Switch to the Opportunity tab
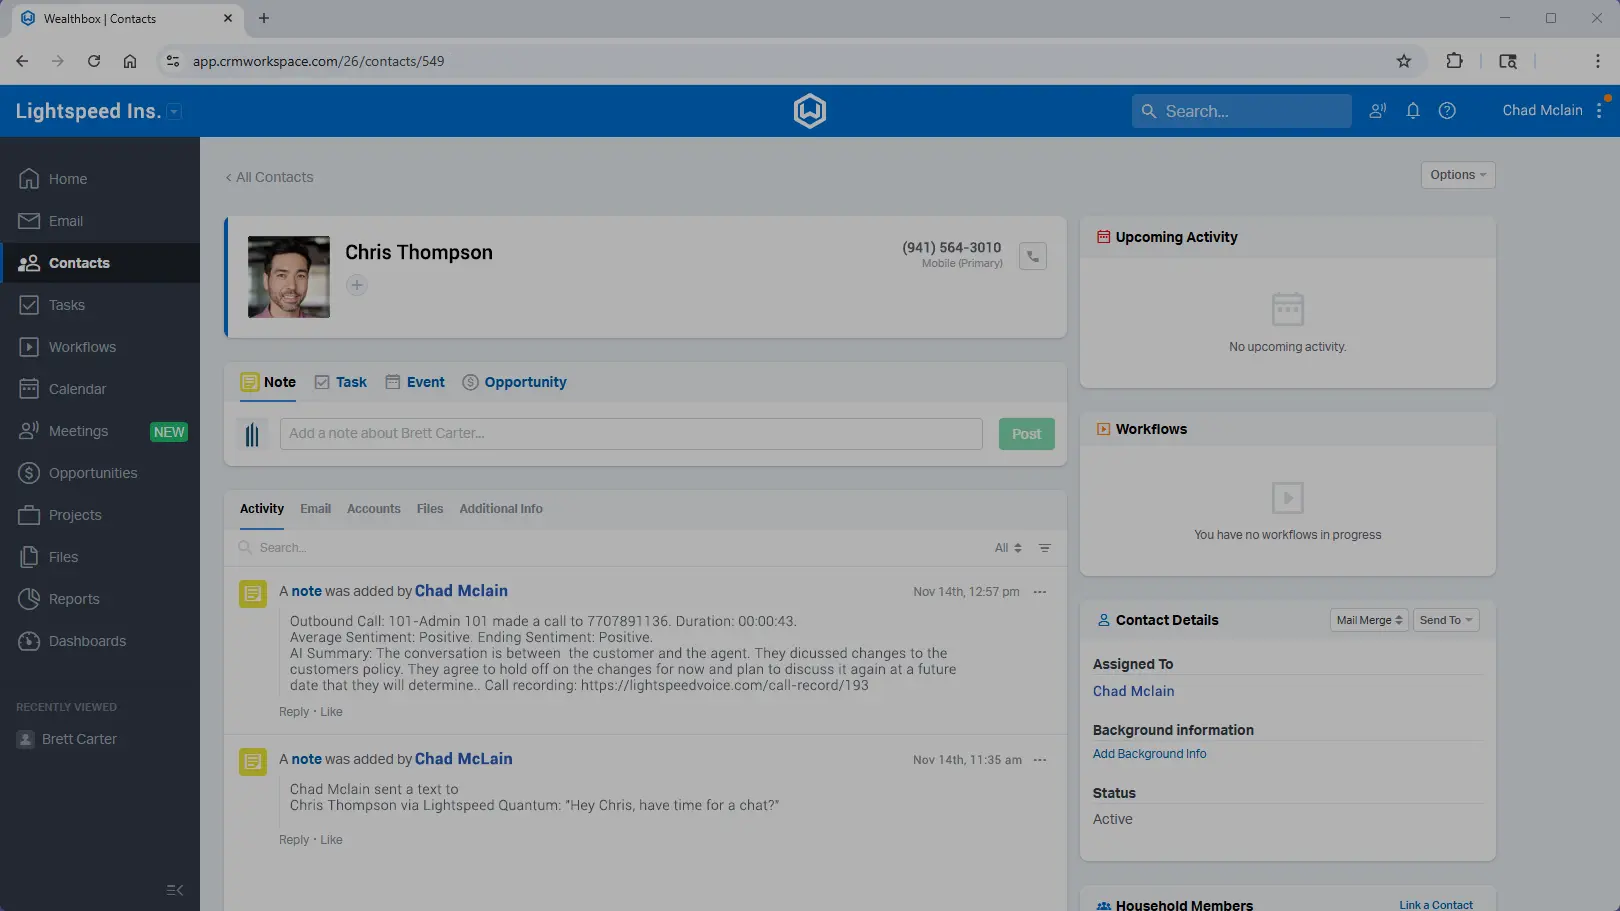Screen dimensions: 1620x911 click(x=514, y=382)
